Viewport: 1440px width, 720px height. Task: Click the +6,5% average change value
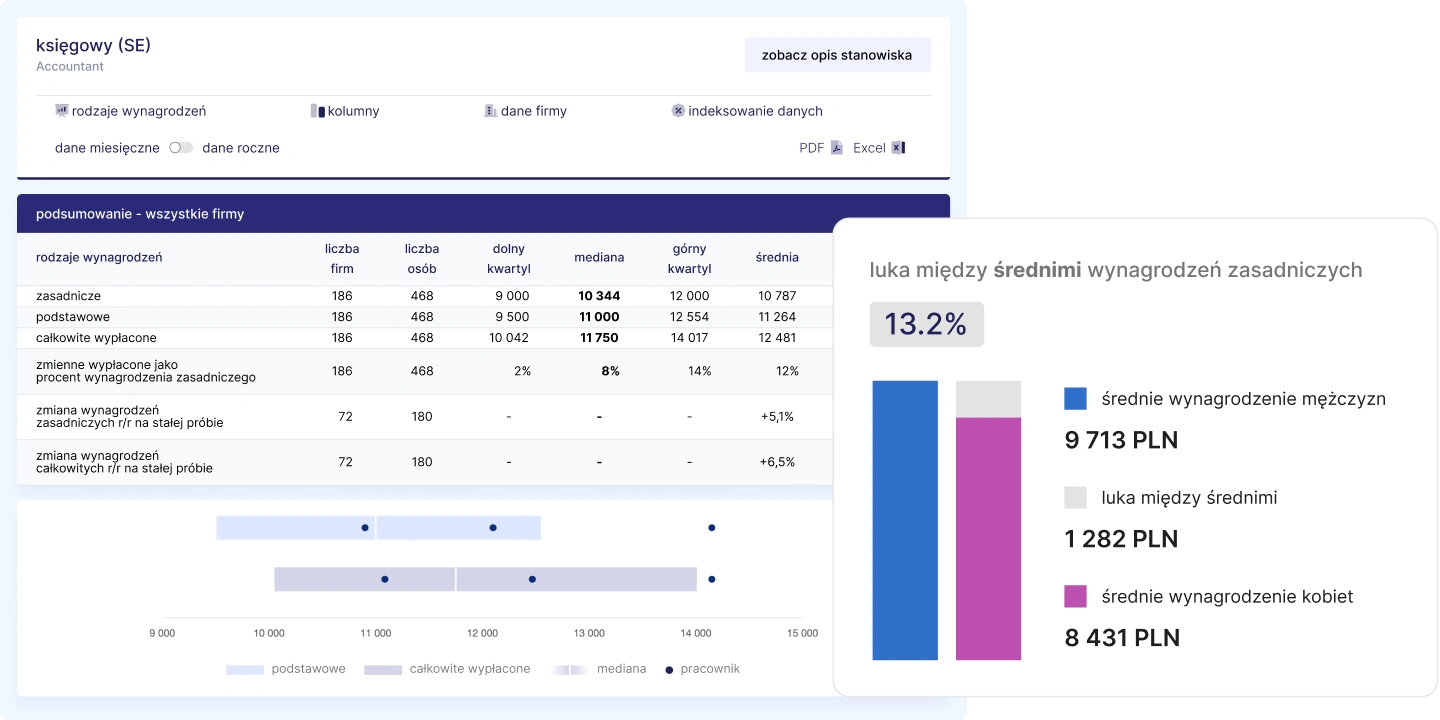[x=777, y=462]
